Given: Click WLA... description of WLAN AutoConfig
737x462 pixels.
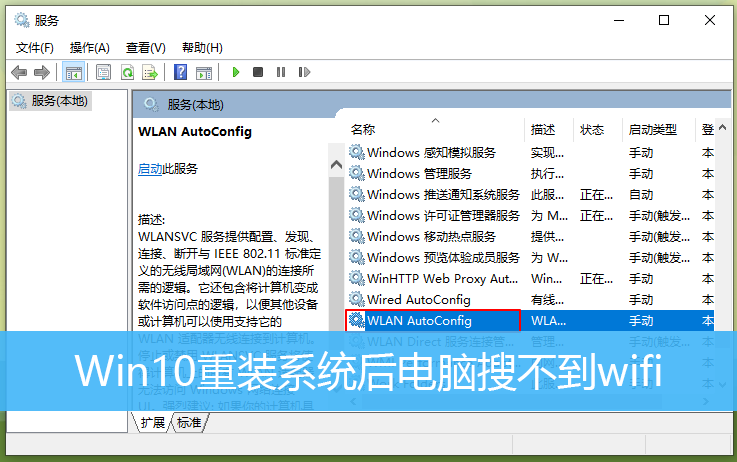Looking at the screenshot, I should 548,321.
